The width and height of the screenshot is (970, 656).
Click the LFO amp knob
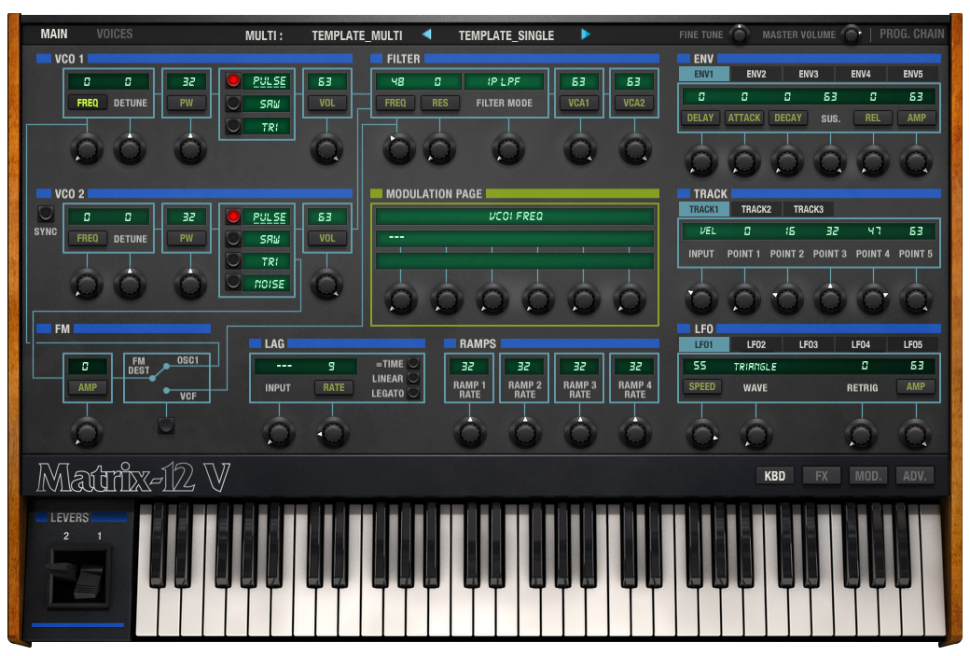pos(915,433)
